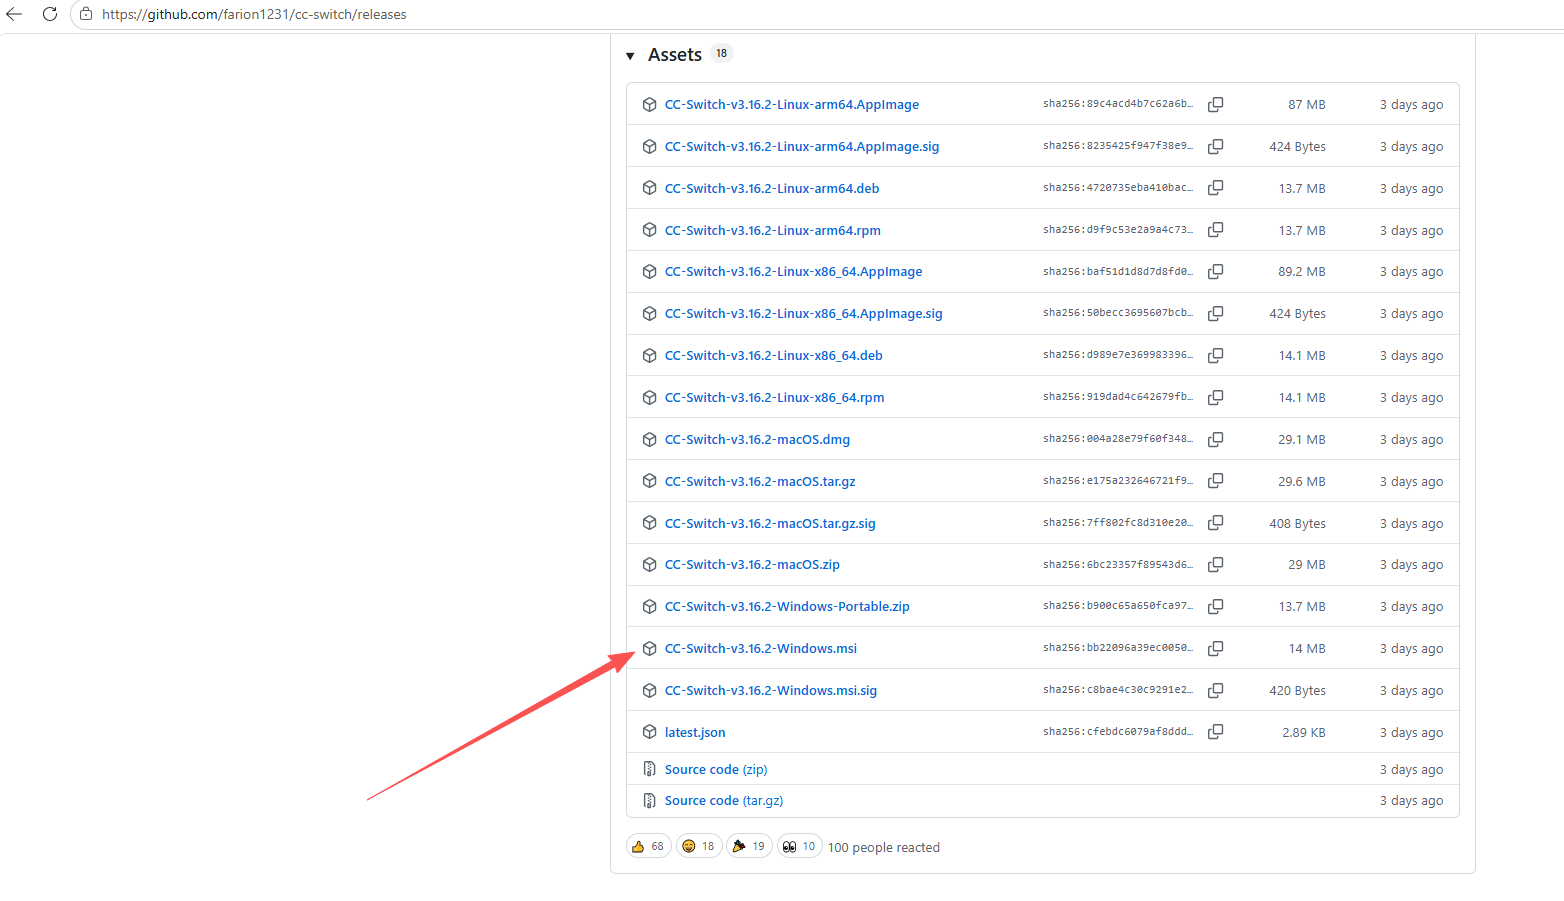Download CC-Switch-v3.16.2-macOS.tar.gz
The height and width of the screenshot is (901, 1564).
pos(760,482)
